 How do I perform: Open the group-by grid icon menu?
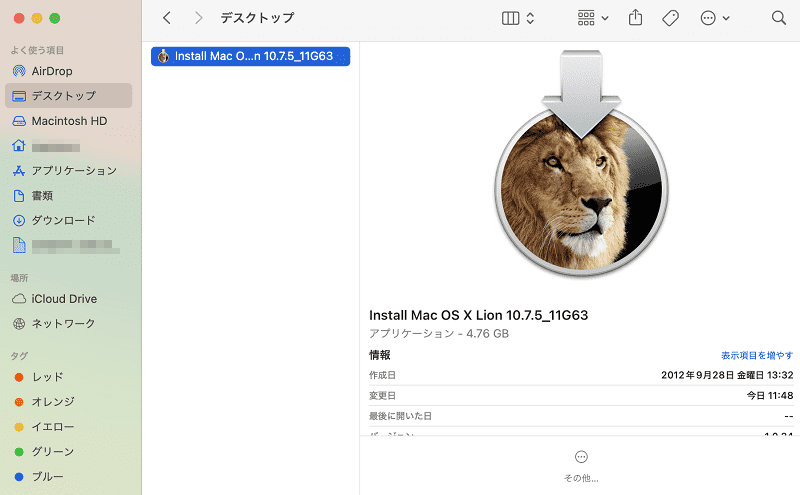tap(593, 18)
